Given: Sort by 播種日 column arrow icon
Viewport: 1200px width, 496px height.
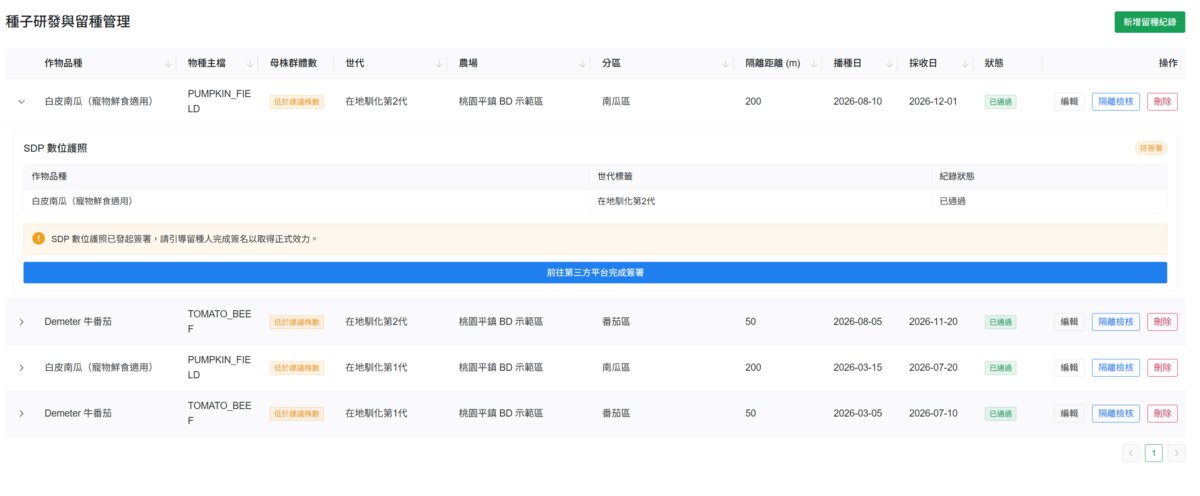Looking at the screenshot, I should pyautogui.click(x=888, y=63).
